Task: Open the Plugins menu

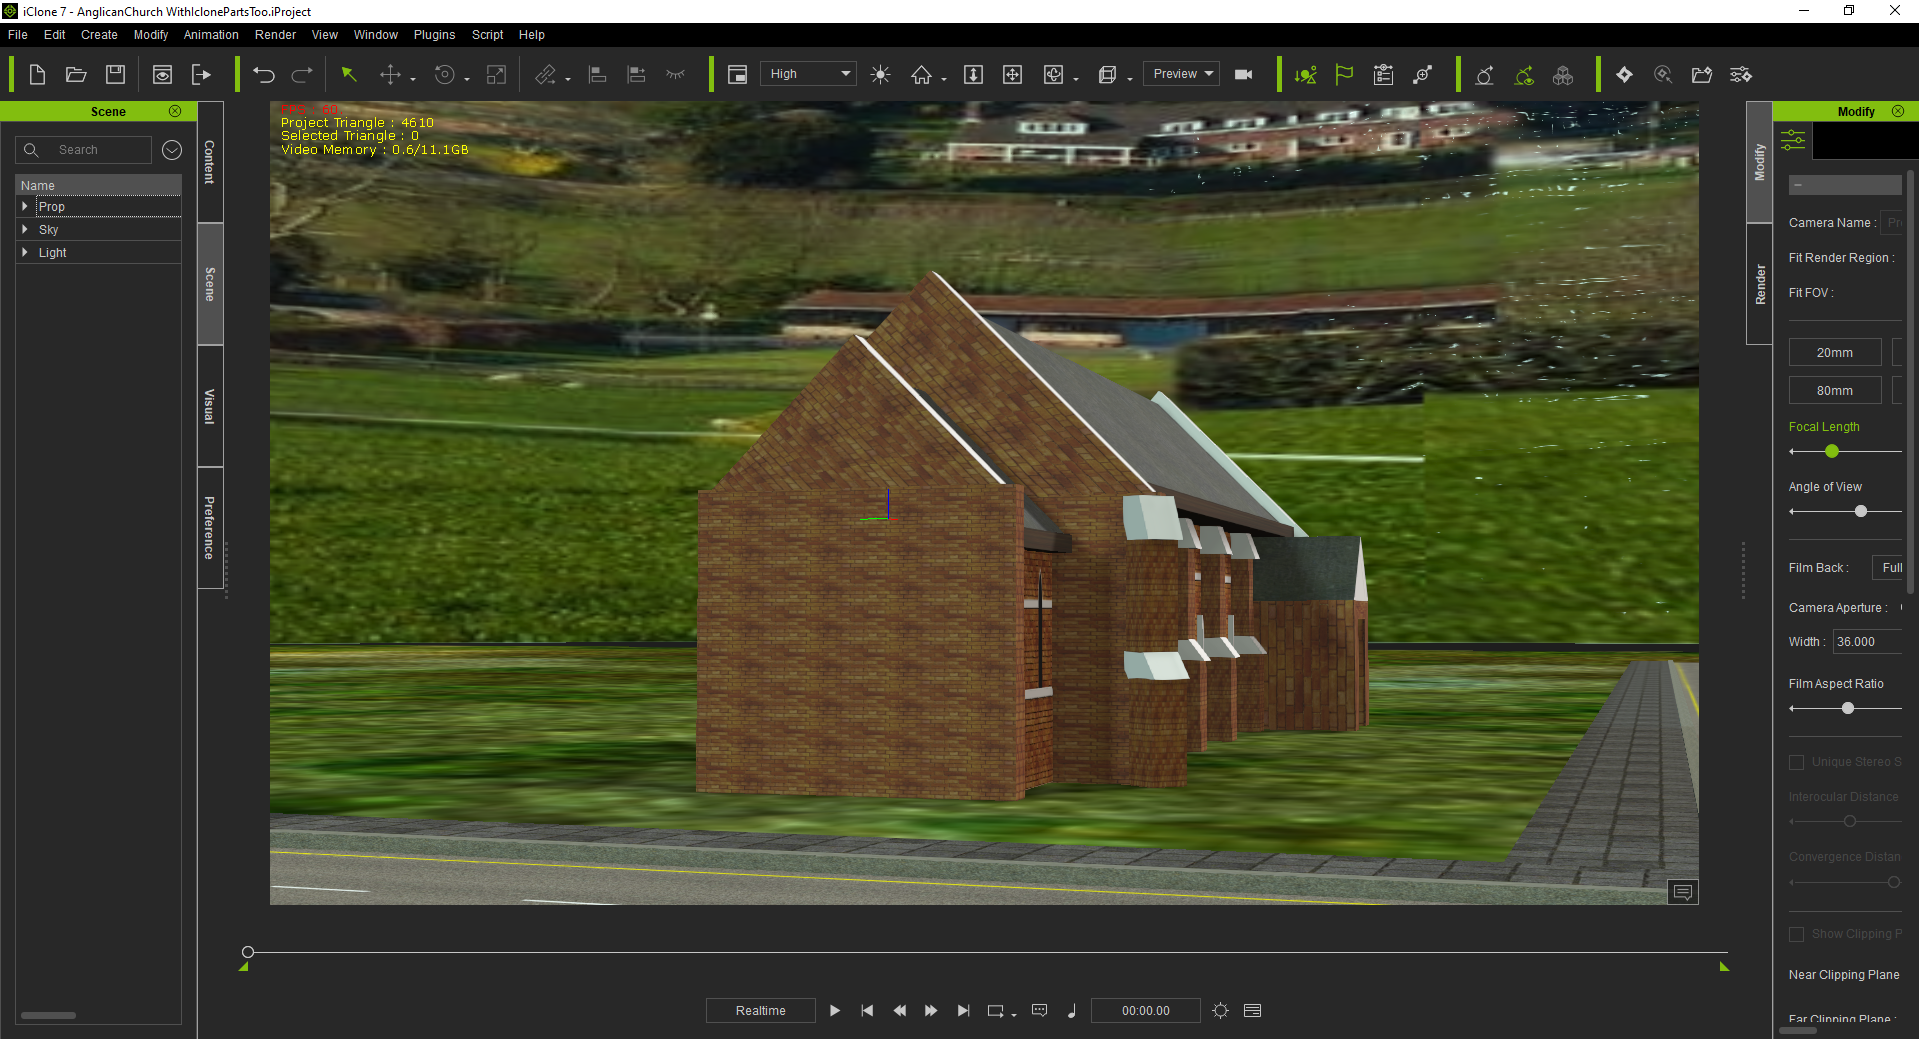Action: (434, 35)
